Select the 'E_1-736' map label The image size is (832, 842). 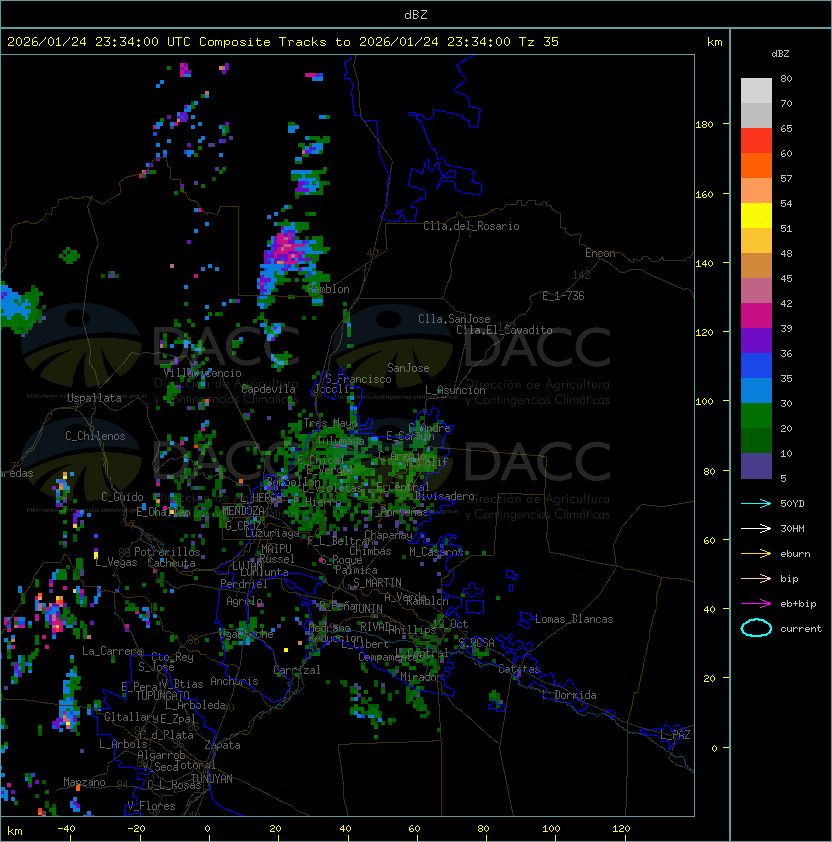563,296
